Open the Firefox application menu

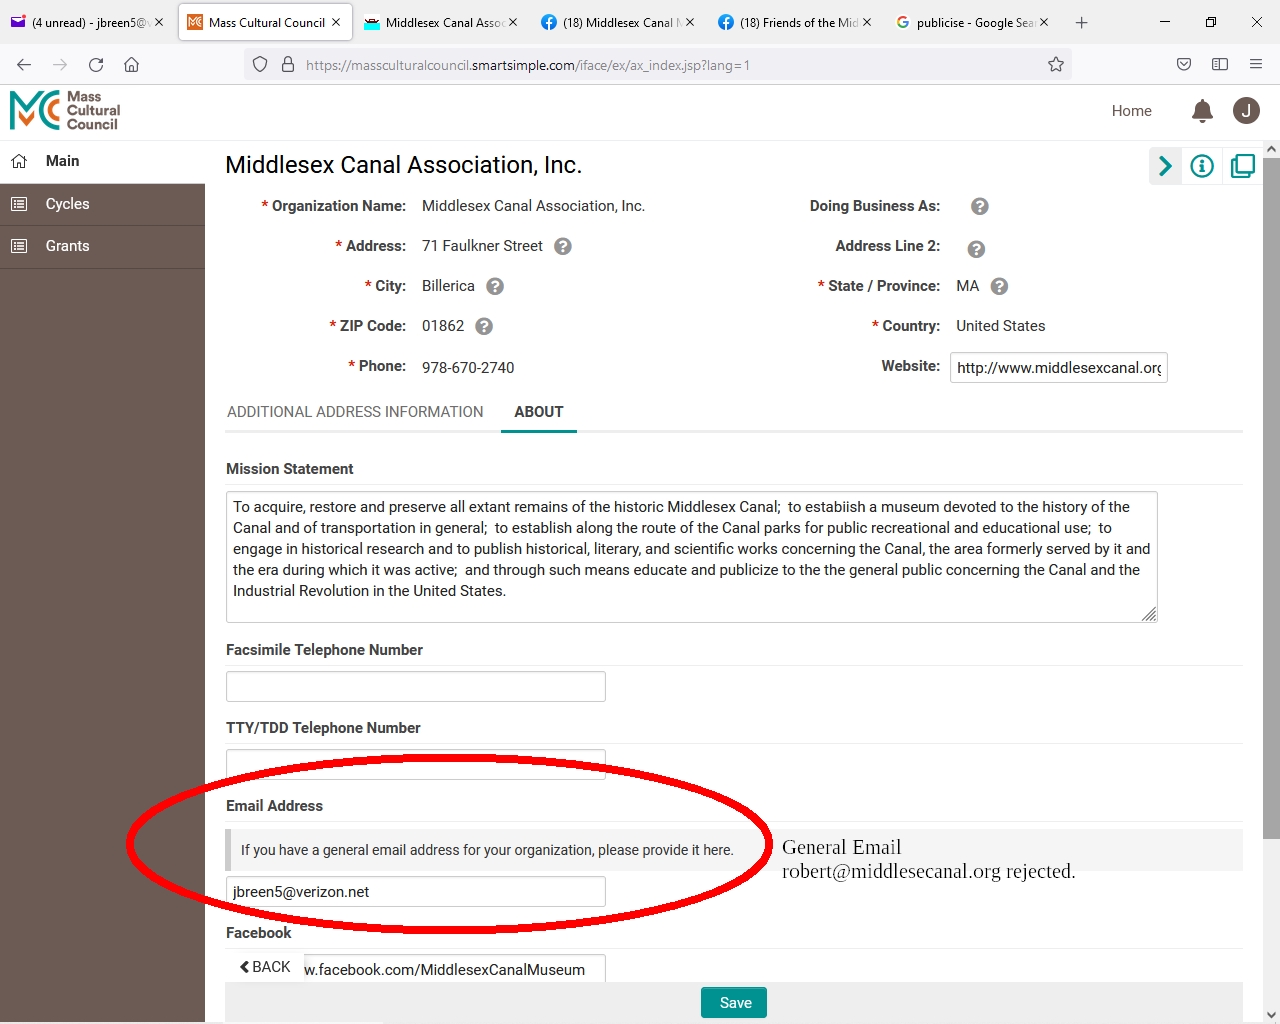[1256, 65]
